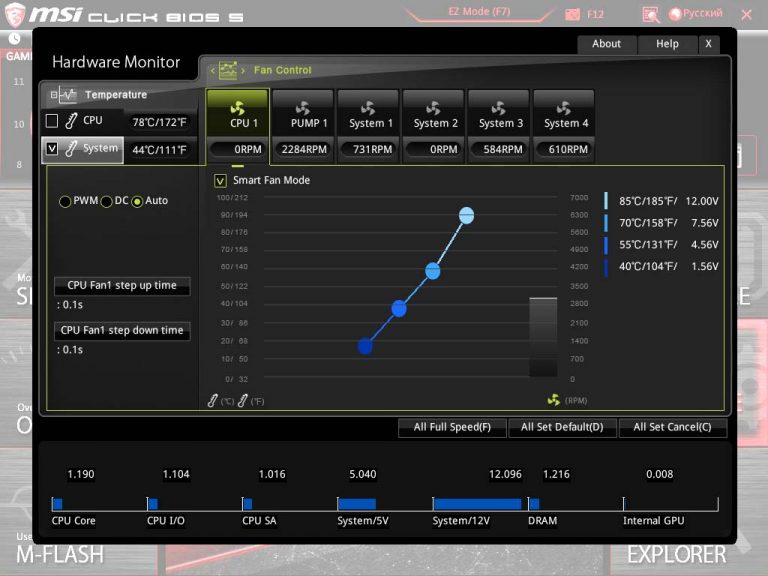Screen dimensions: 768x576
Task: Click the MSI dragon shield logo
Action: [x=15, y=14]
